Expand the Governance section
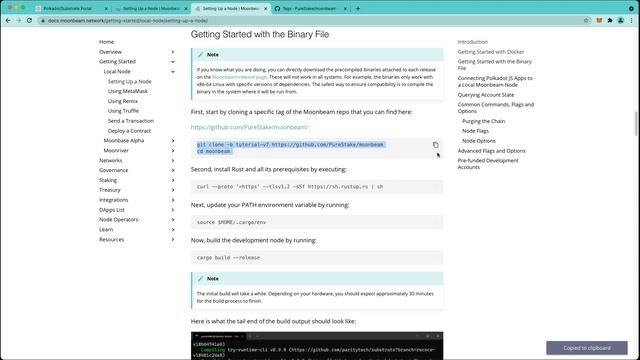 click(173, 170)
